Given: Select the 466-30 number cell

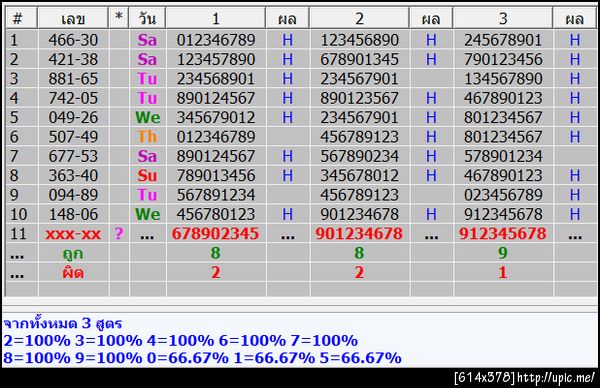Looking at the screenshot, I should pos(73,40).
